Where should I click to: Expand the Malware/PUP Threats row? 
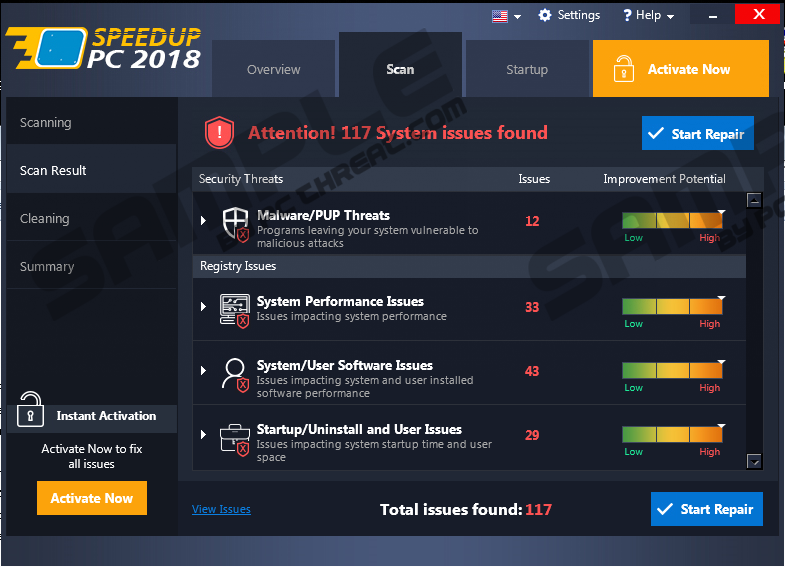pyautogui.click(x=203, y=220)
